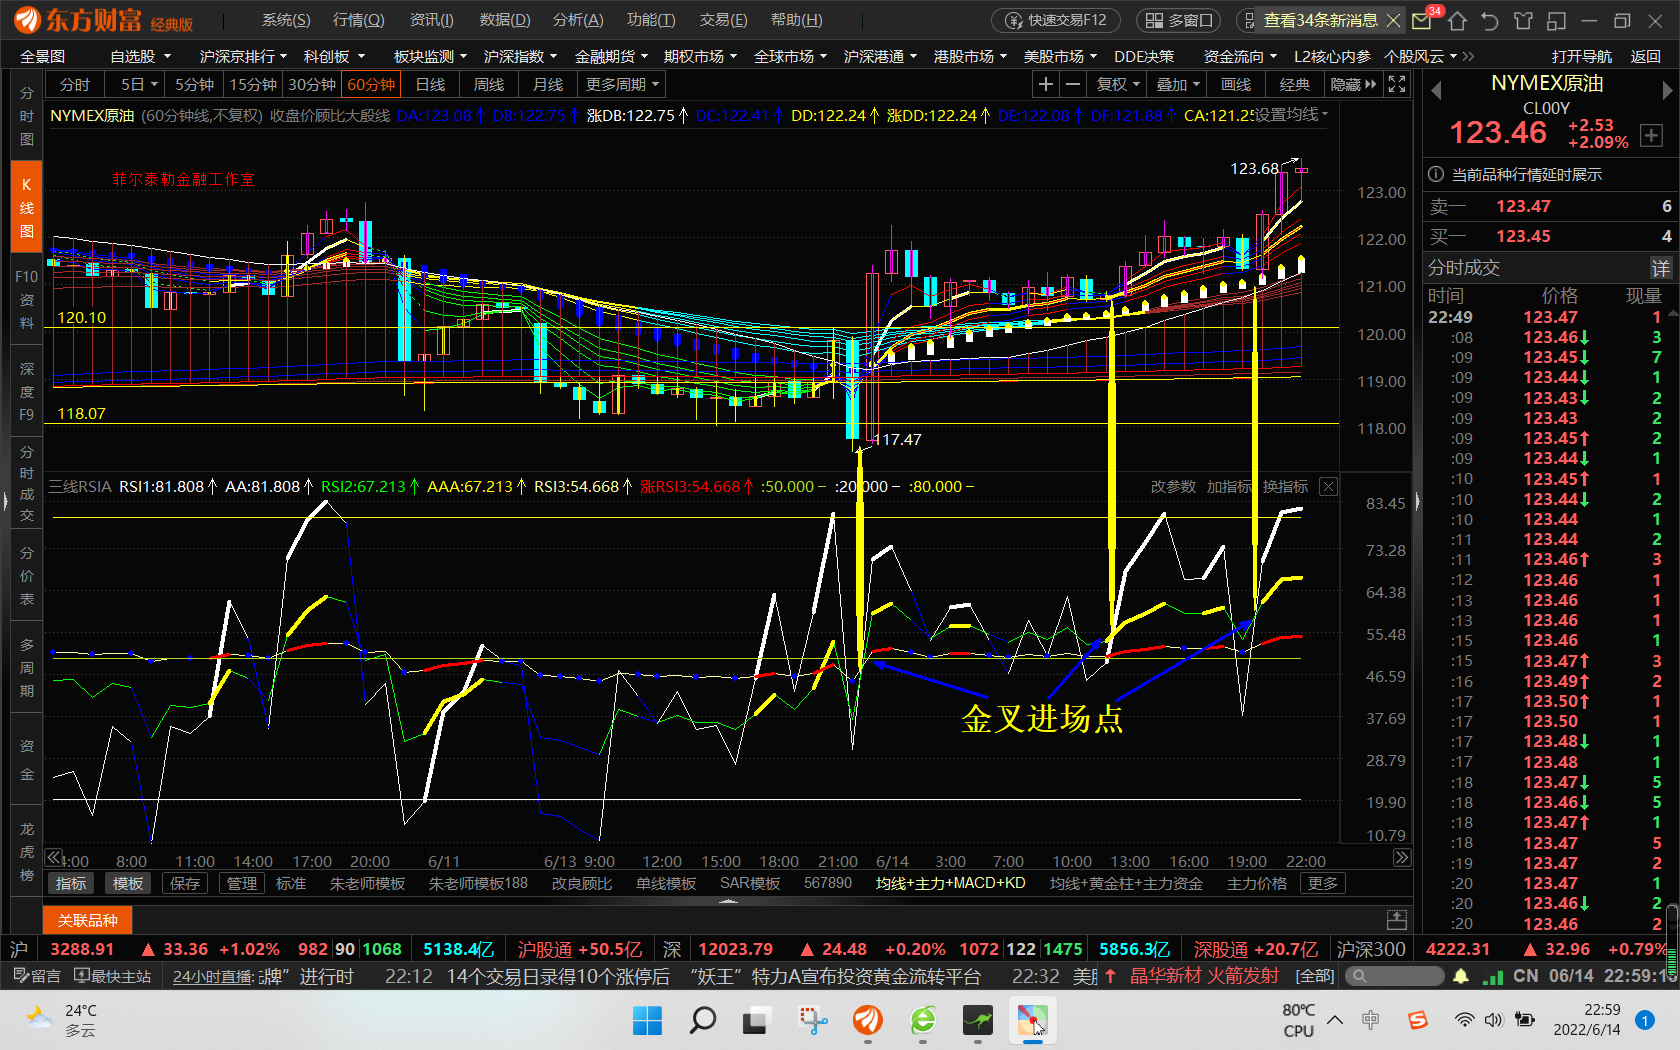Open 帮助(H) menu

pyautogui.click(x=797, y=20)
